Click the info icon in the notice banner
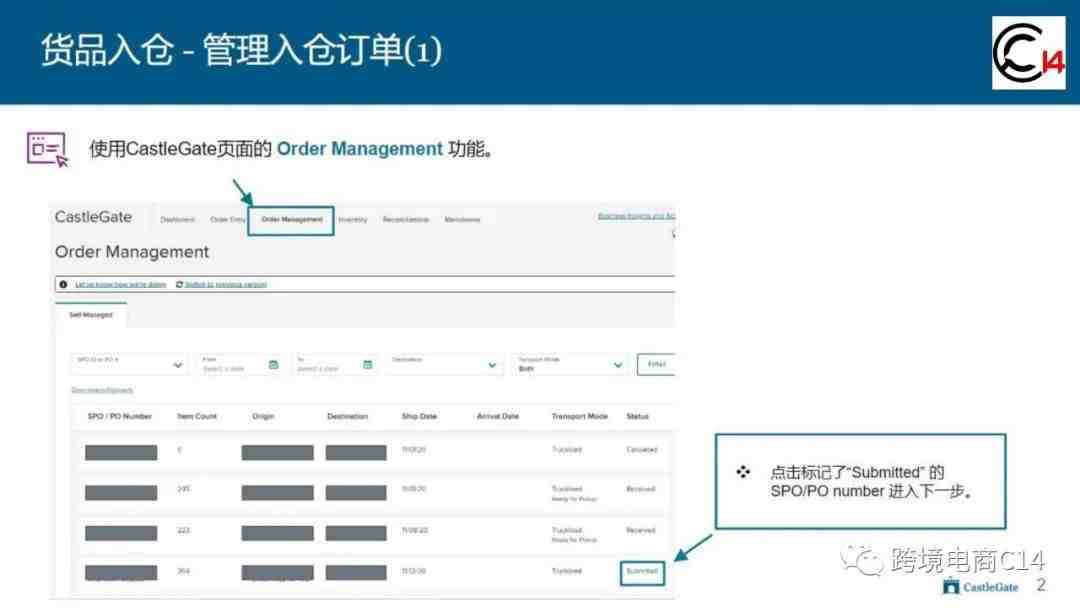The height and width of the screenshot is (608, 1080). [63, 284]
